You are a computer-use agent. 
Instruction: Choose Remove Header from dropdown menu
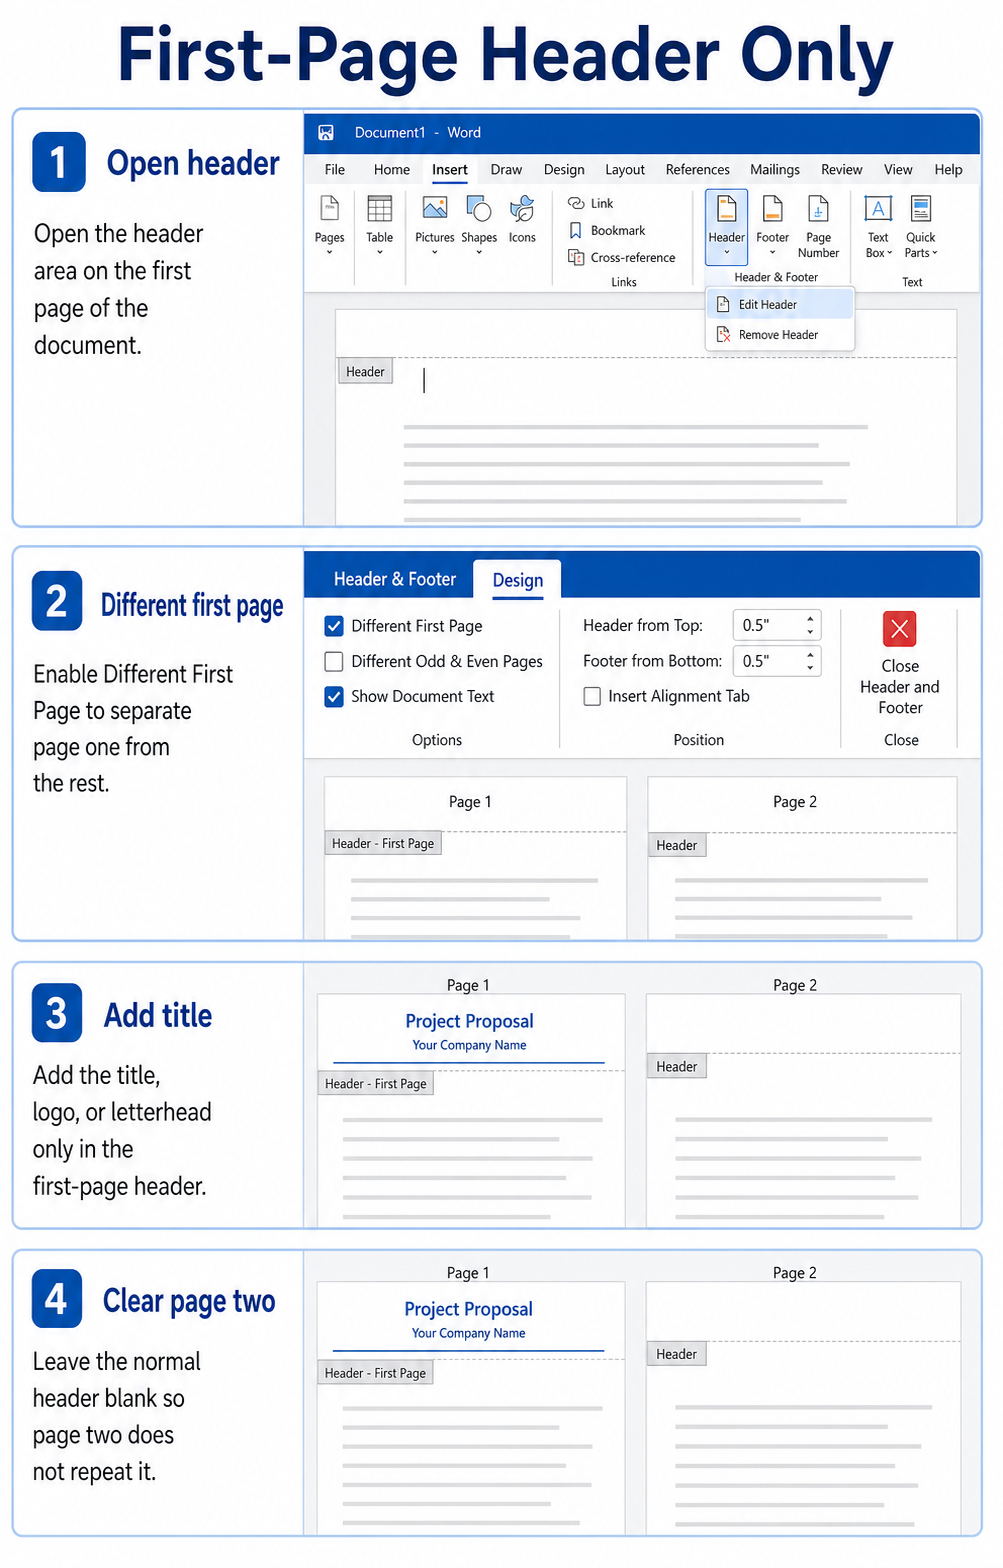(x=780, y=335)
